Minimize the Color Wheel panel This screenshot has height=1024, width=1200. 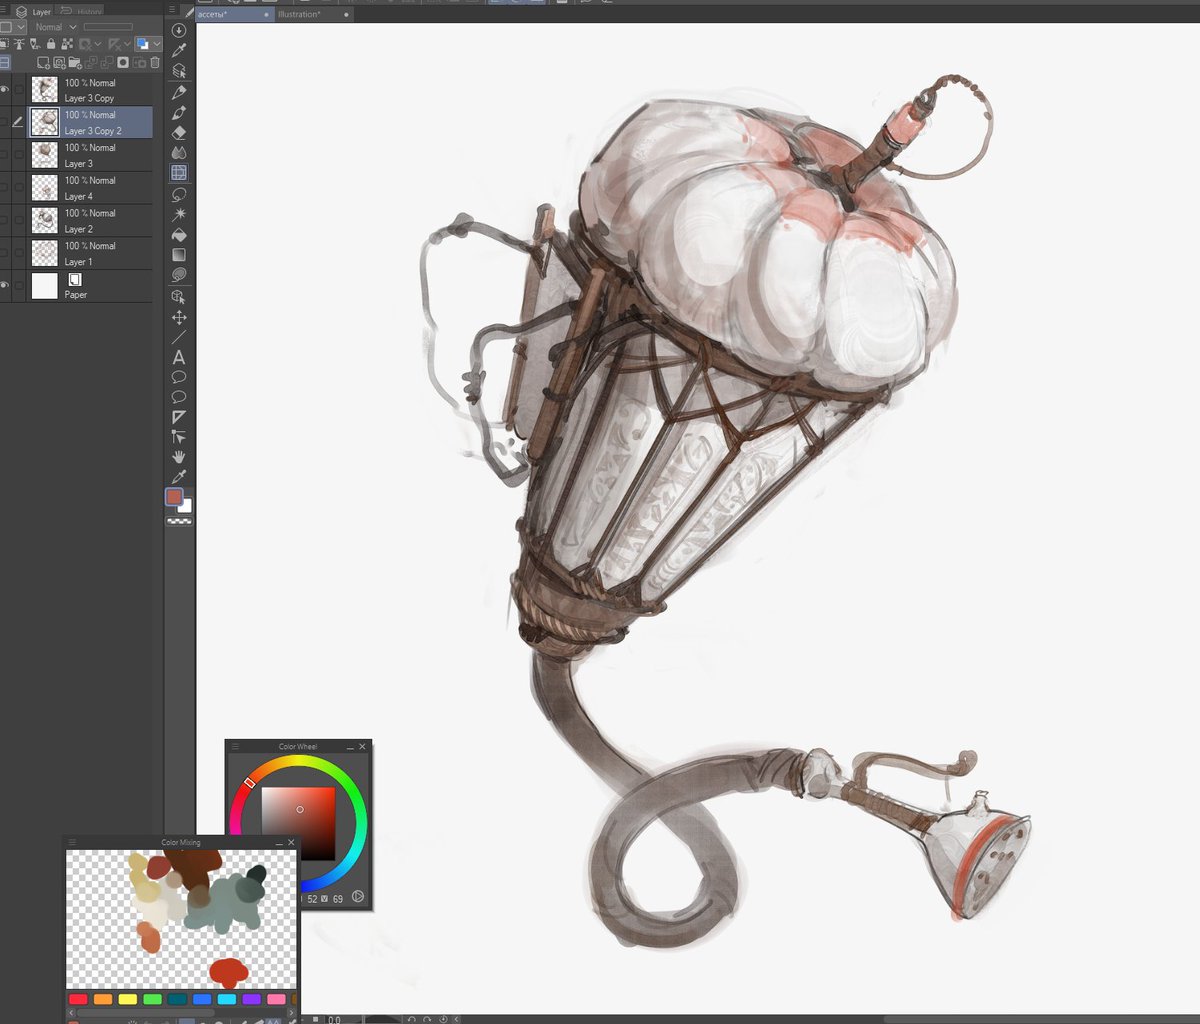(349, 746)
